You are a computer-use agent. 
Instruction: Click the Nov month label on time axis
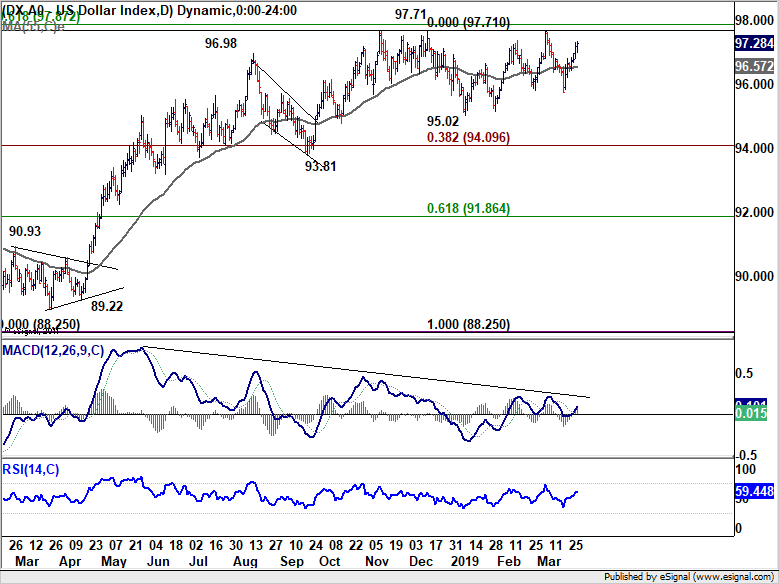point(377,561)
